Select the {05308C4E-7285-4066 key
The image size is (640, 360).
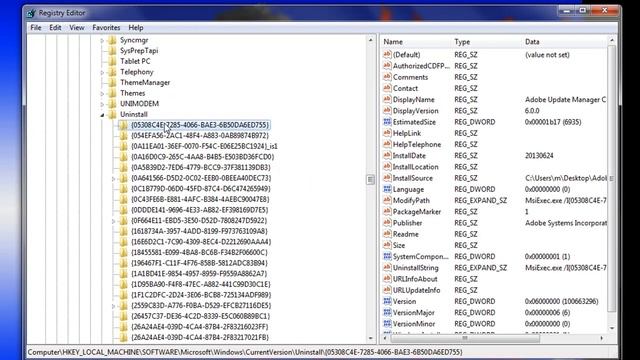(200, 125)
